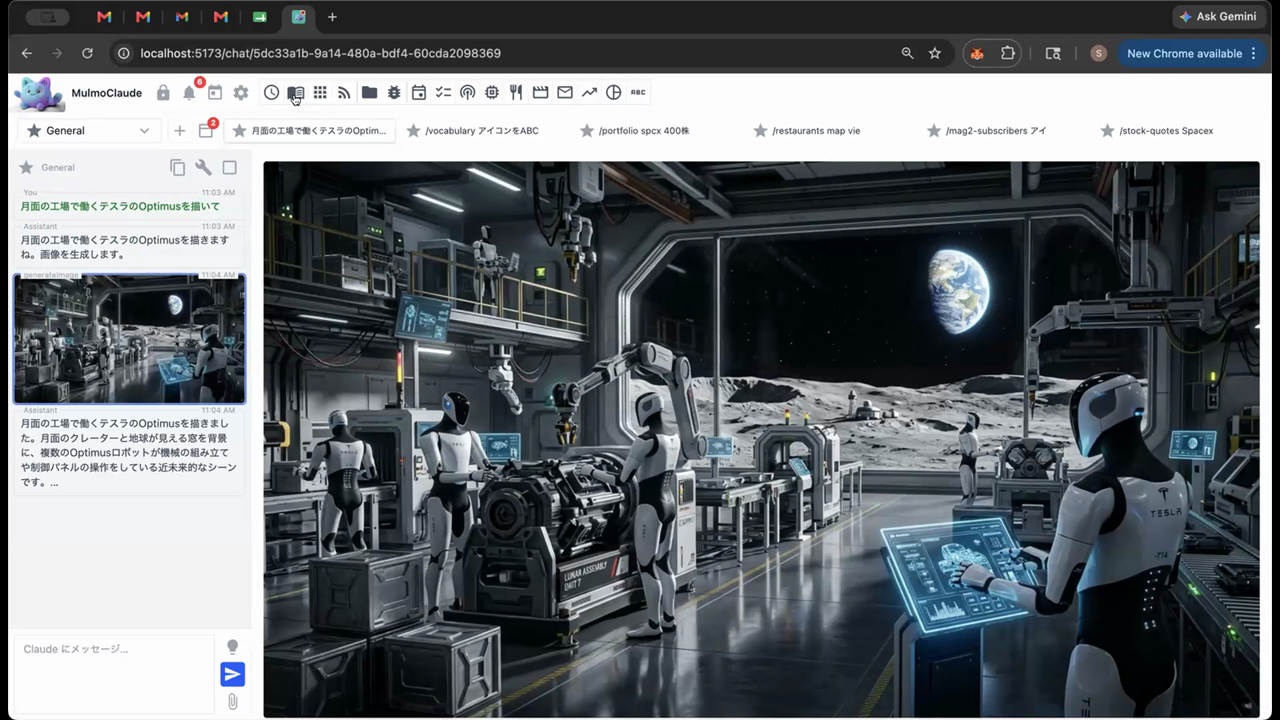Screen dimensions: 1280x720
Task: Click the lock icon beside MulmoClaude
Action: click(163, 93)
